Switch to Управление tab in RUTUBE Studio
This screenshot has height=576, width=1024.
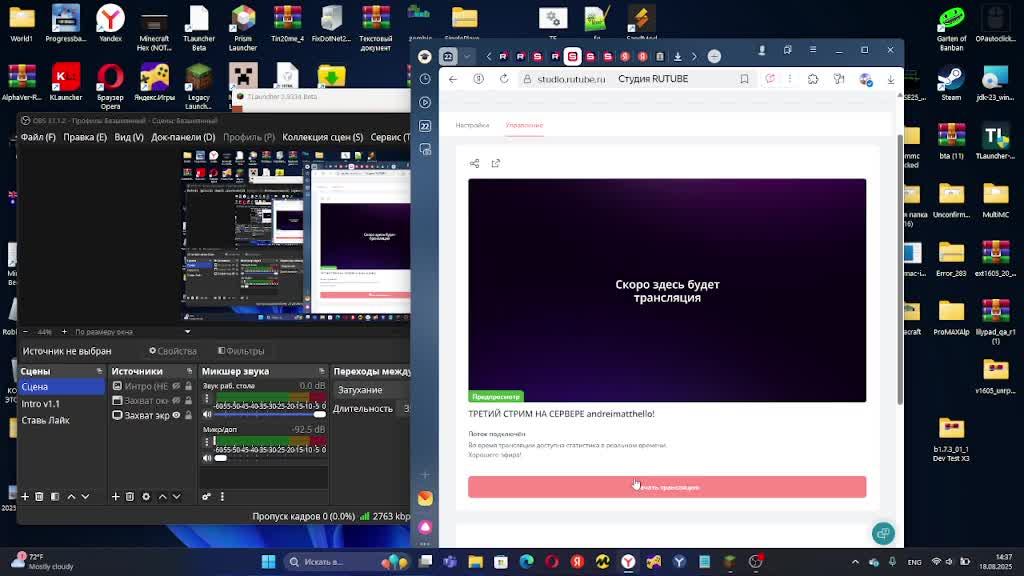(x=524, y=125)
